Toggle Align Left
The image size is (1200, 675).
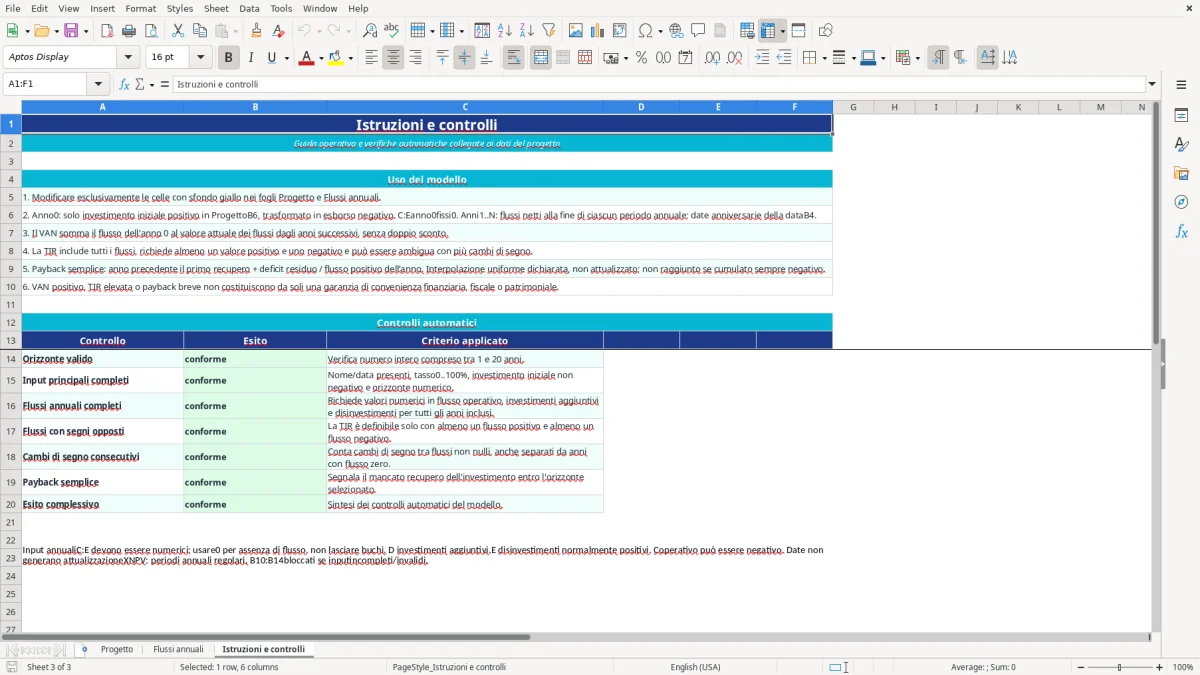tap(371, 58)
